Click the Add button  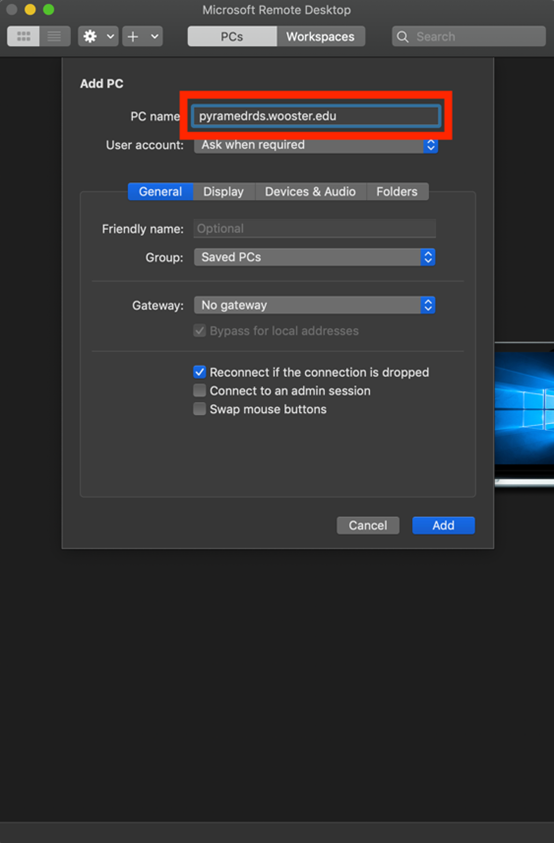pyautogui.click(x=443, y=525)
